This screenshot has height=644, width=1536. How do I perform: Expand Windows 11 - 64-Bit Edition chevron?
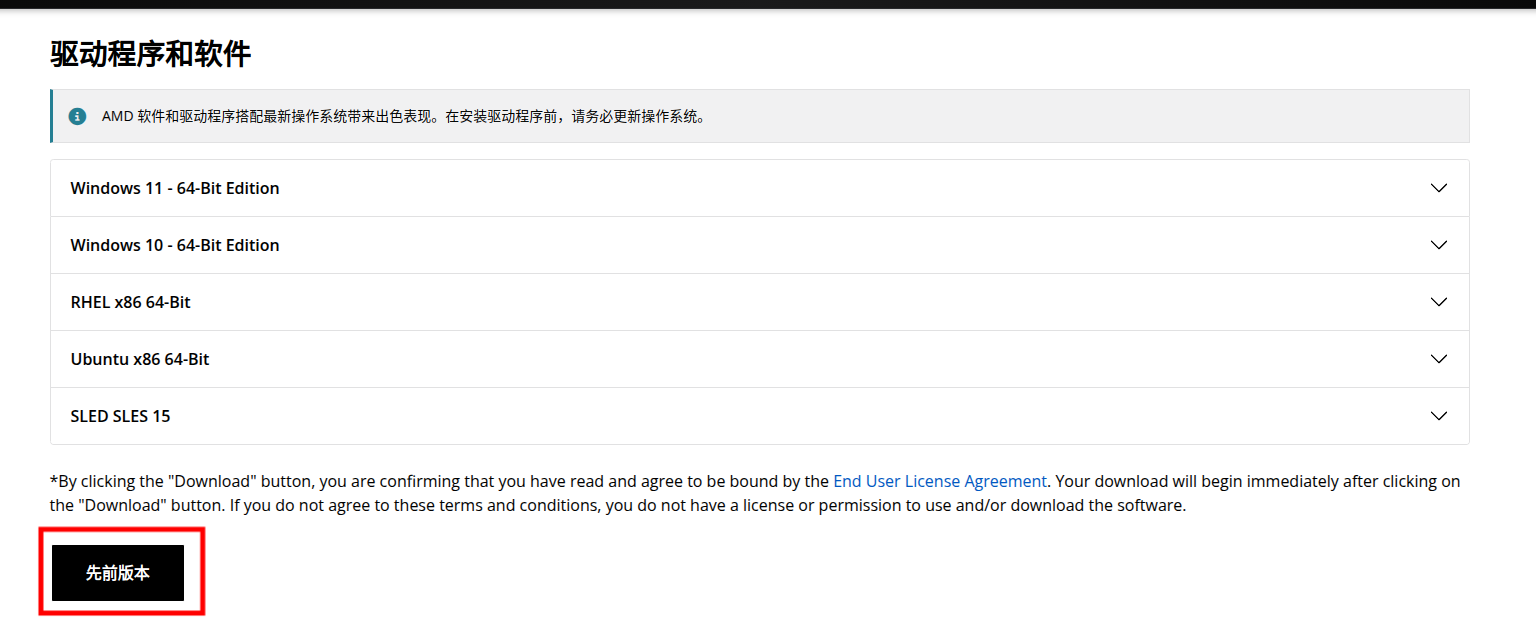click(1439, 188)
